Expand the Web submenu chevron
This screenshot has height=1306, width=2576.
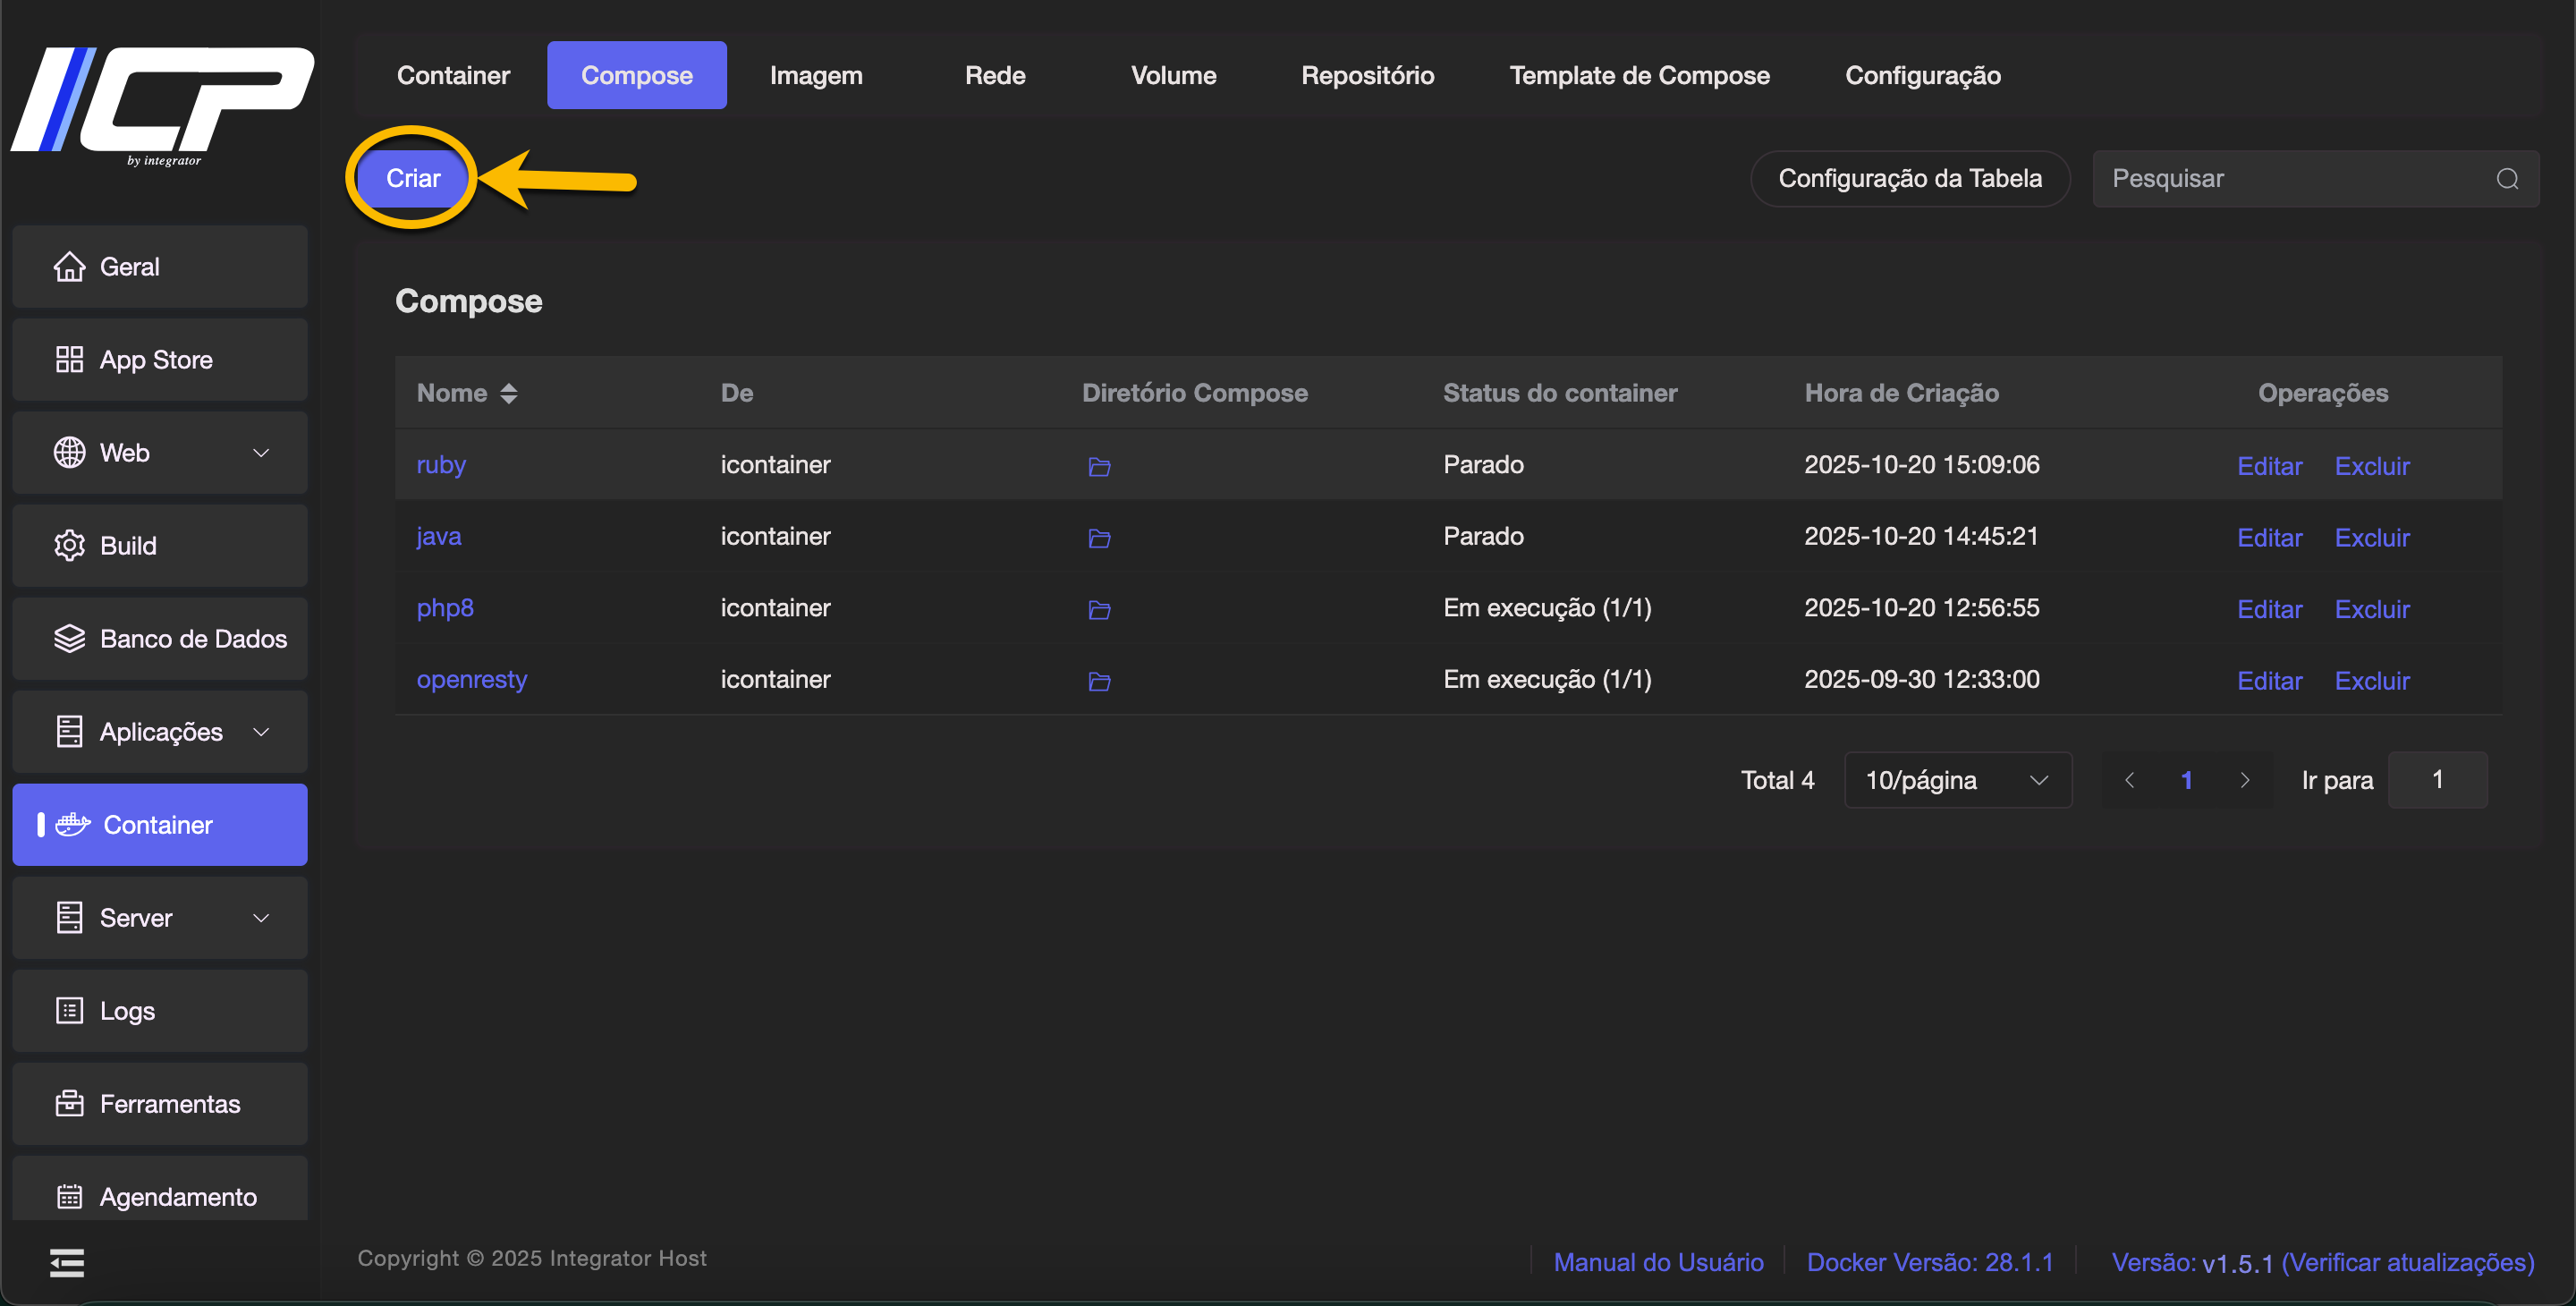[261, 453]
